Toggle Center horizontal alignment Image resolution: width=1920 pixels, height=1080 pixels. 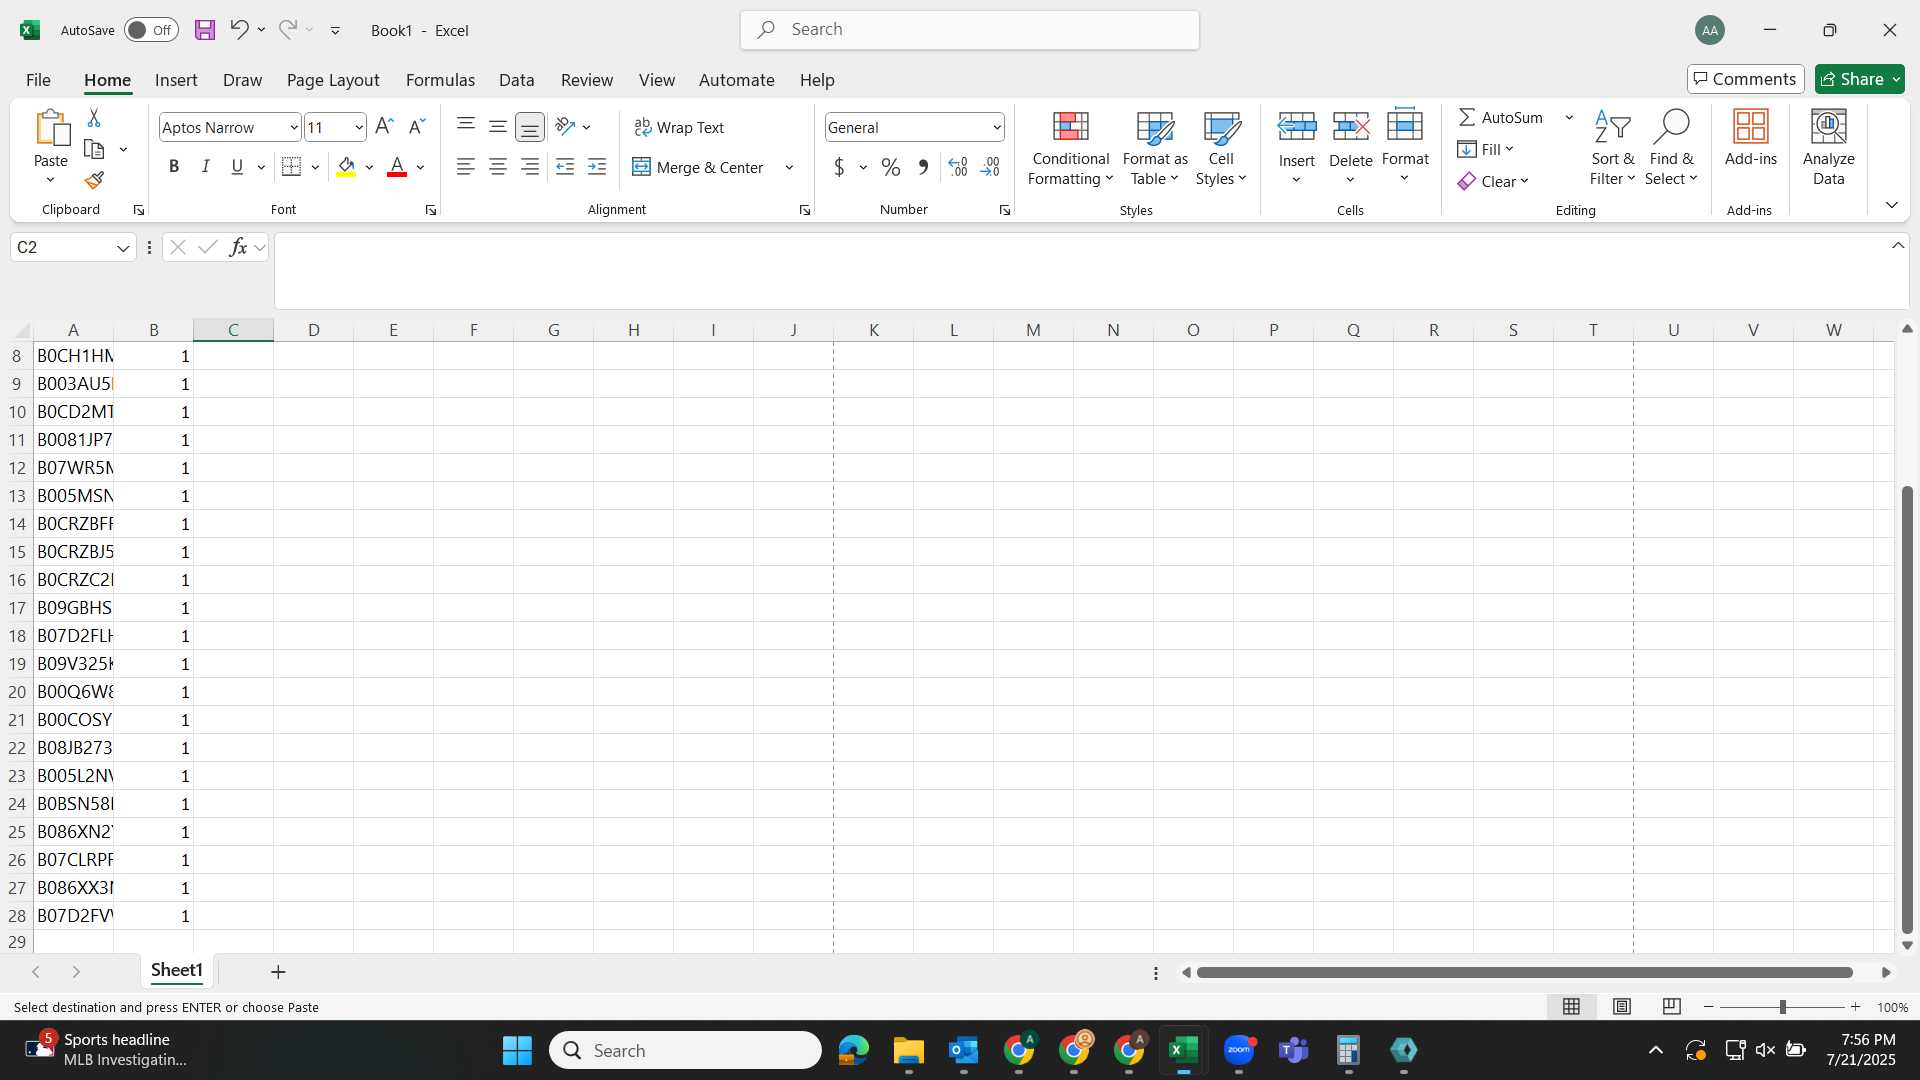pyautogui.click(x=498, y=167)
